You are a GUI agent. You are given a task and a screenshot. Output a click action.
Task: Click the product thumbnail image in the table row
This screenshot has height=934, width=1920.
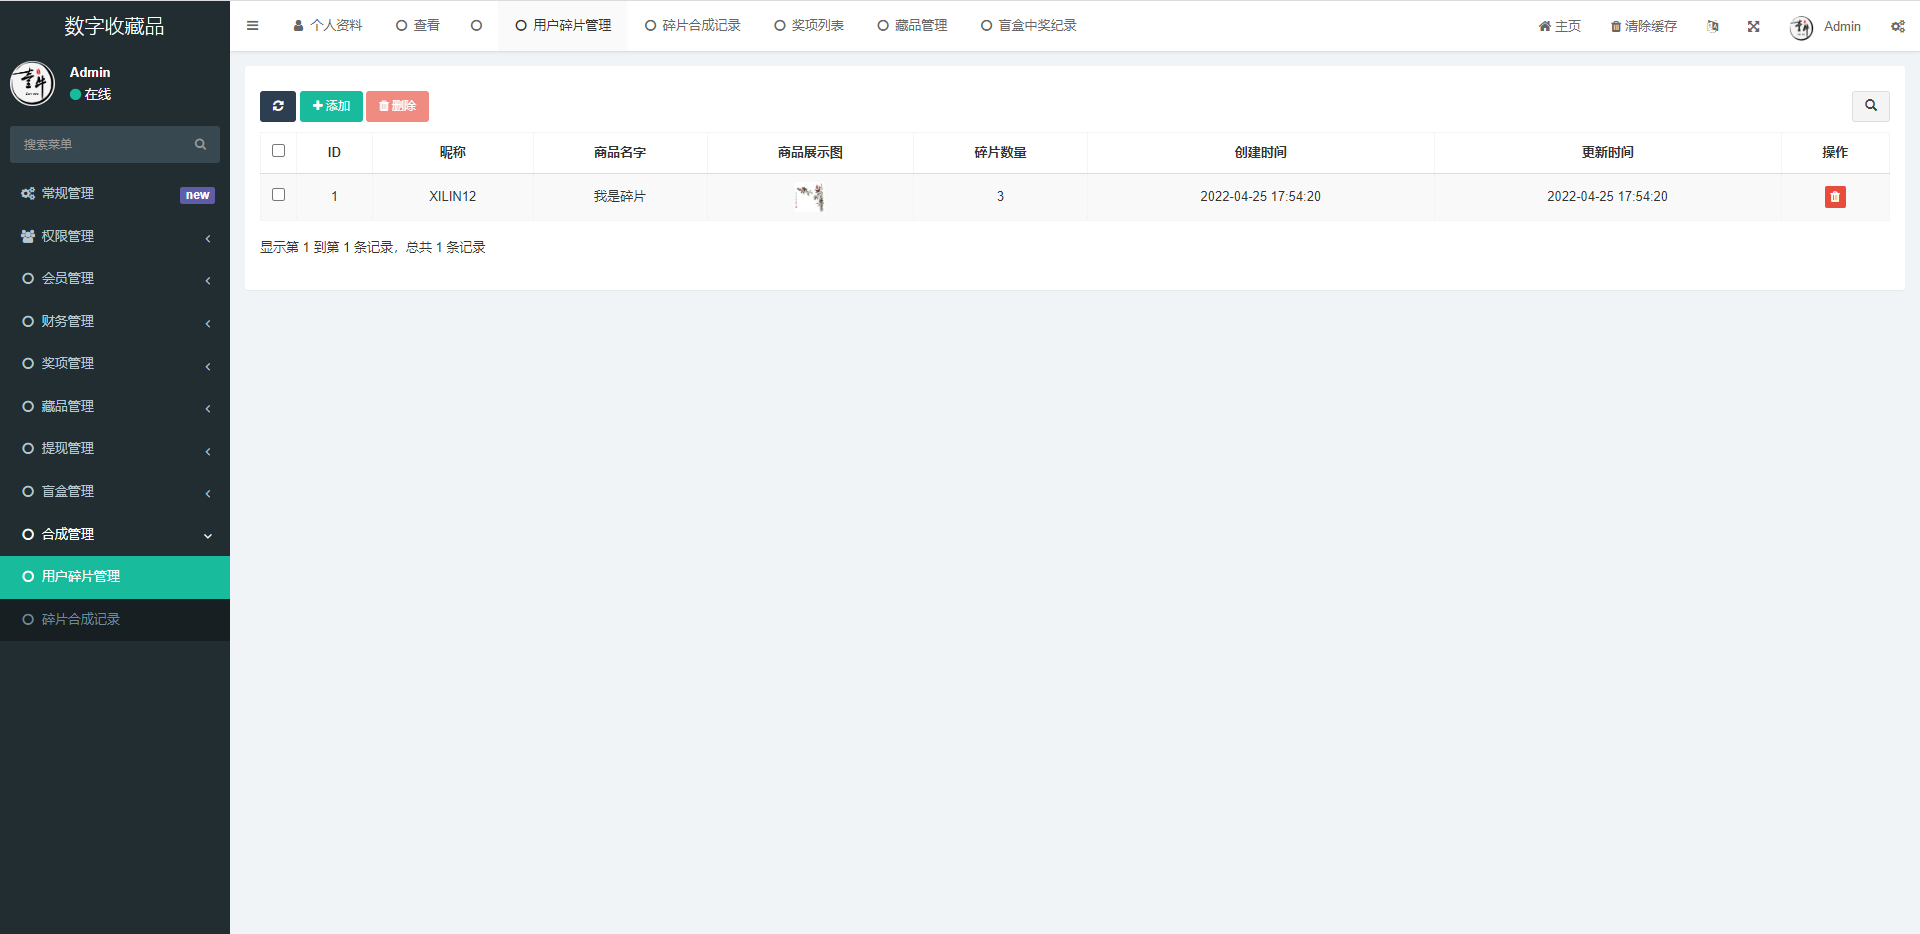[x=809, y=196]
